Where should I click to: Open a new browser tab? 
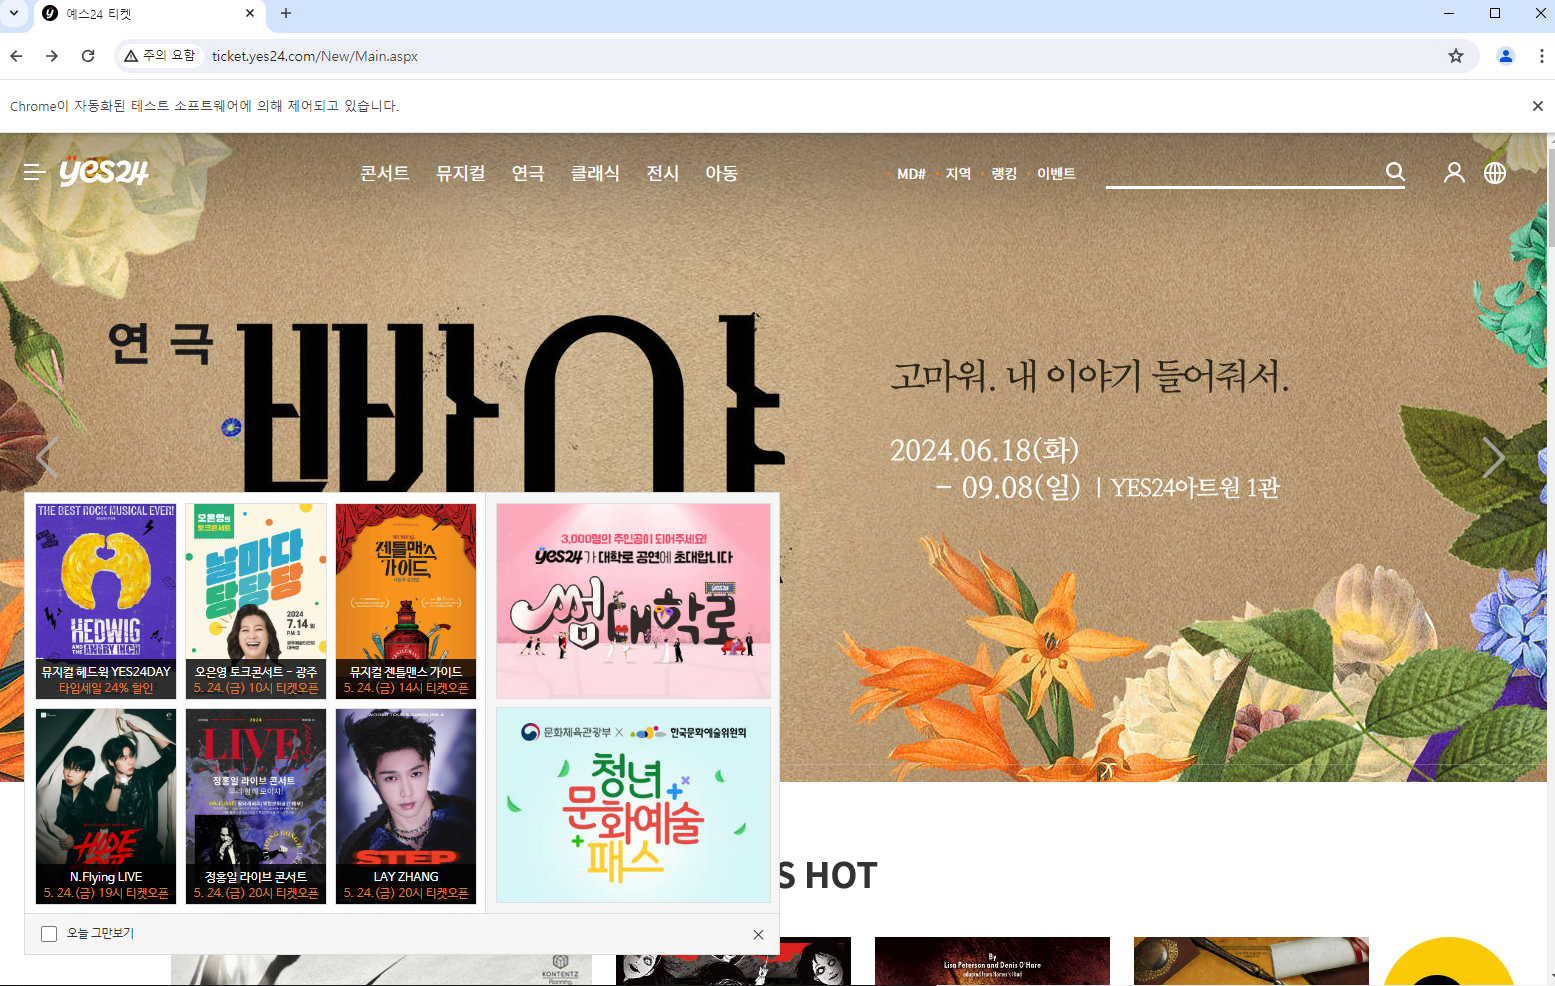click(286, 13)
